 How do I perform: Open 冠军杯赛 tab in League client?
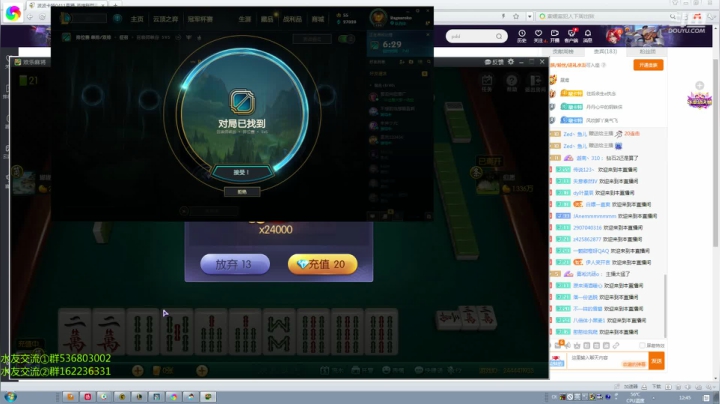point(200,19)
